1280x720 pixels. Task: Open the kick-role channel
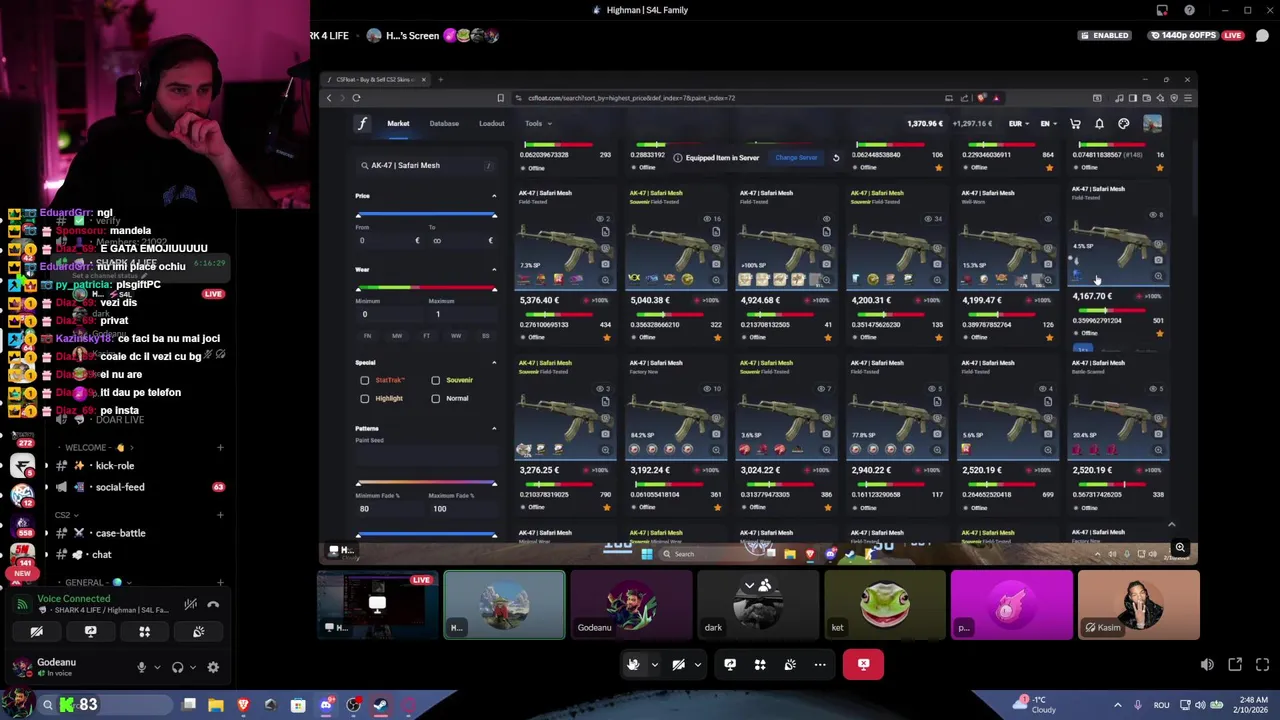coord(139,466)
